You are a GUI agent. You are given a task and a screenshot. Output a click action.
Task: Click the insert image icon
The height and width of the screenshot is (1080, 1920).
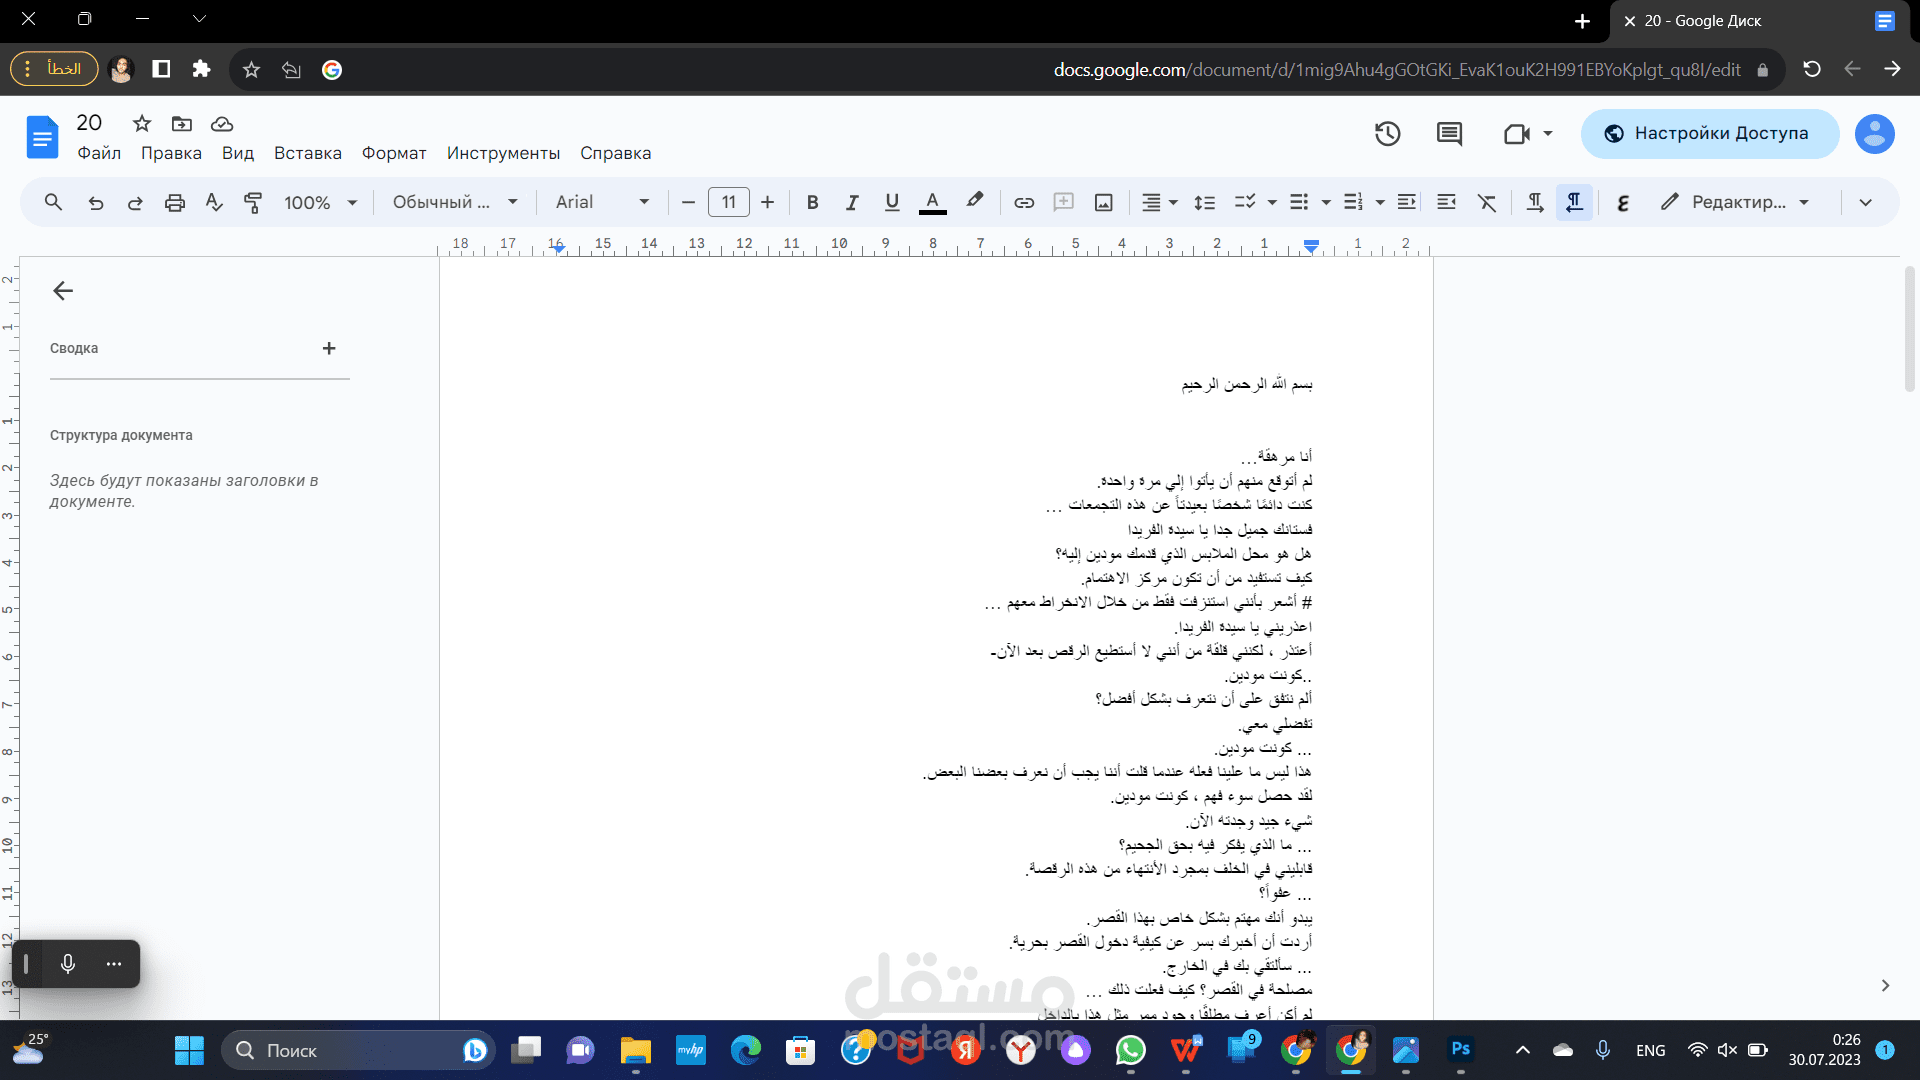tap(1103, 202)
